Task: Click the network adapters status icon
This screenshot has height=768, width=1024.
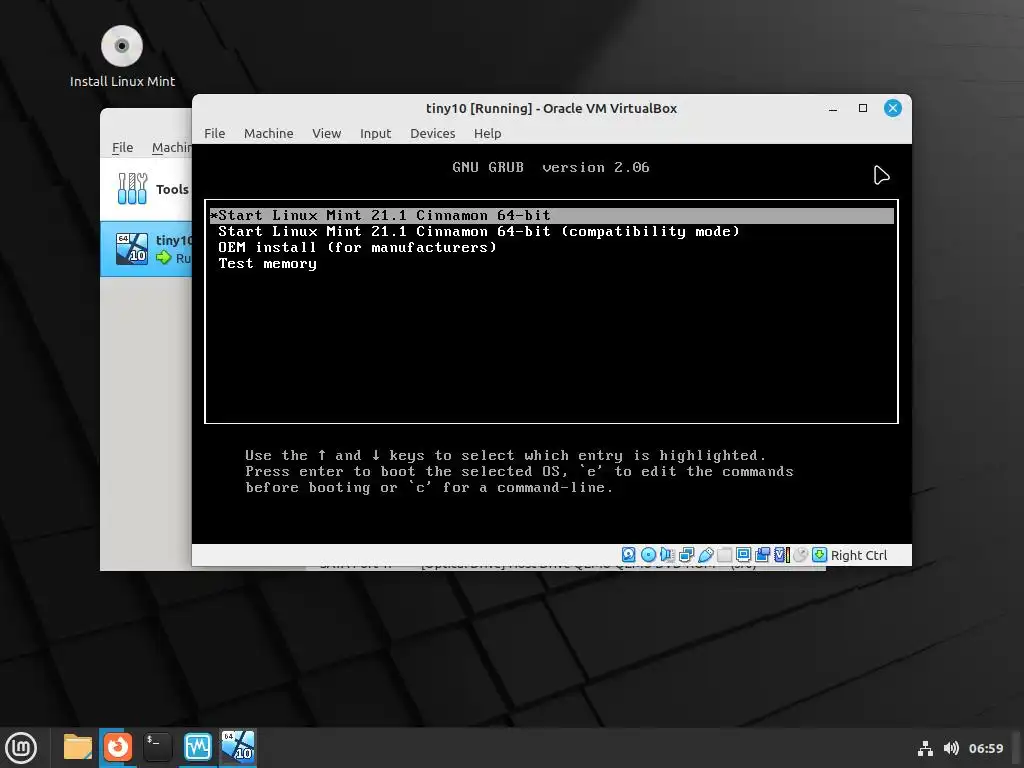Action: coord(686,555)
